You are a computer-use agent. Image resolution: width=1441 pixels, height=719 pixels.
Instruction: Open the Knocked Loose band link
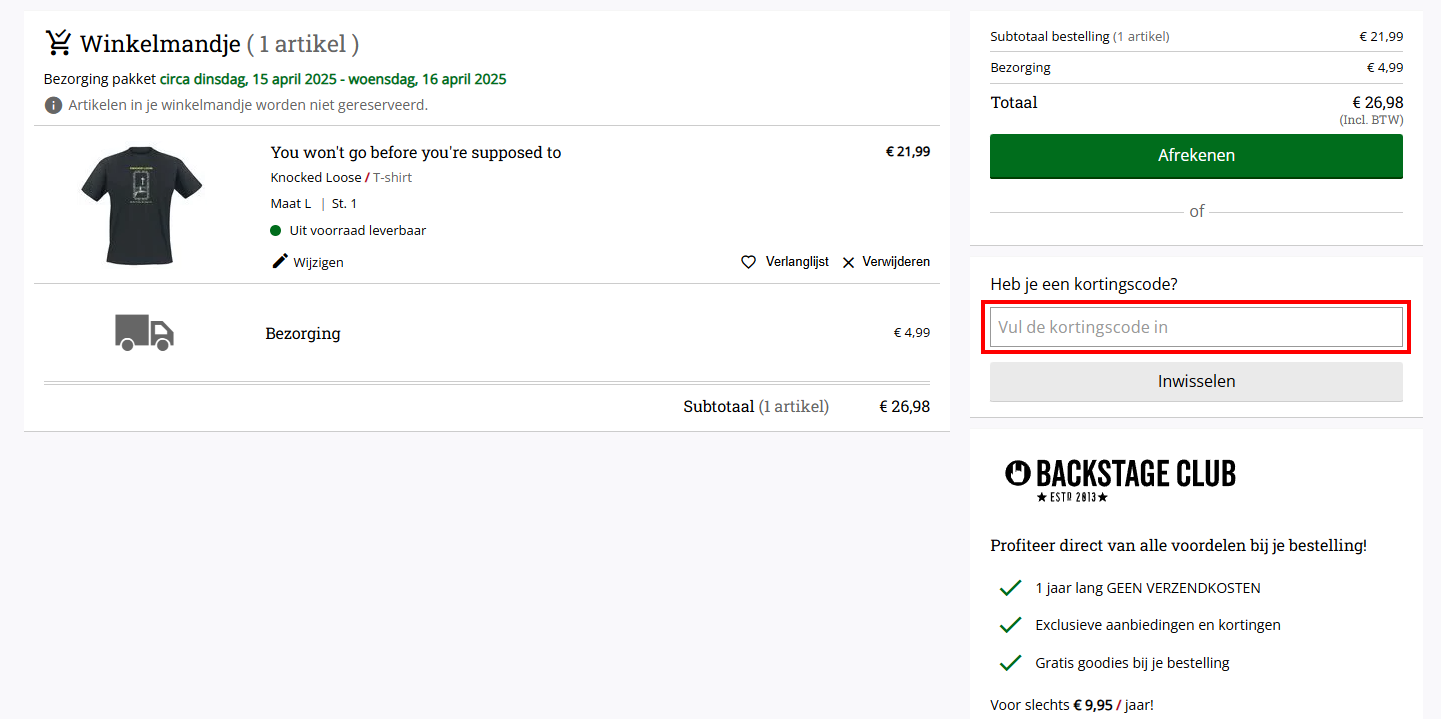tap(316, 177)
